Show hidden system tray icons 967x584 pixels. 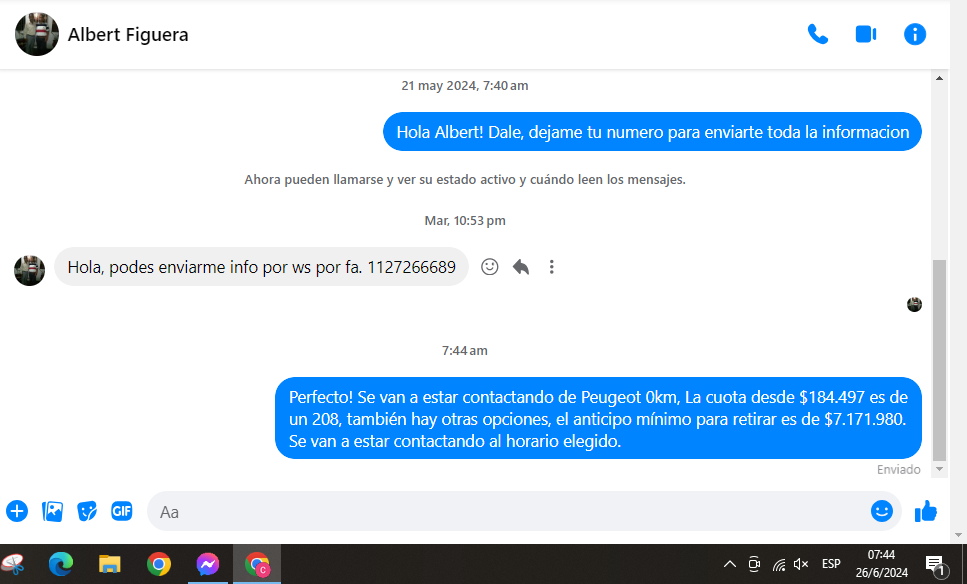tap(730, 564)
